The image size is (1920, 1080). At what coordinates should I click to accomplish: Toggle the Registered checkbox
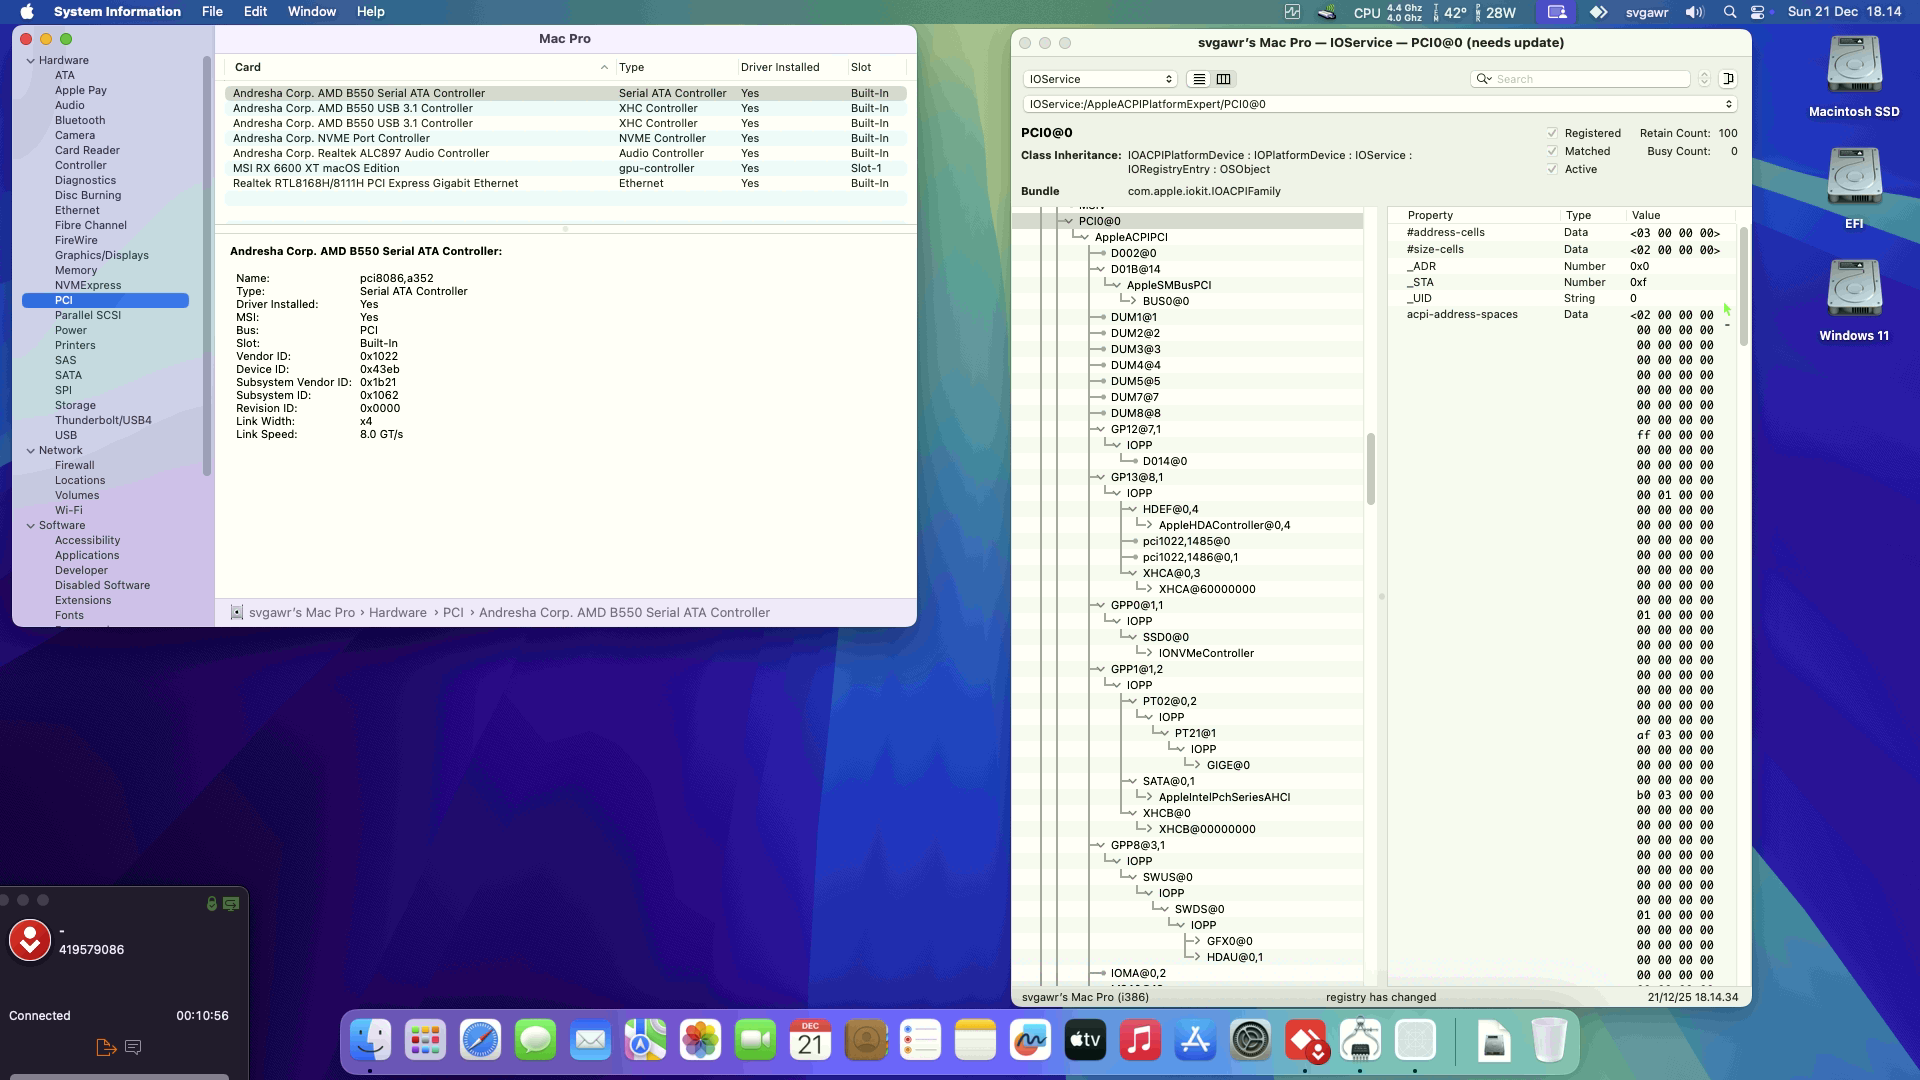pyautogui.click(x=1552, y=133)
